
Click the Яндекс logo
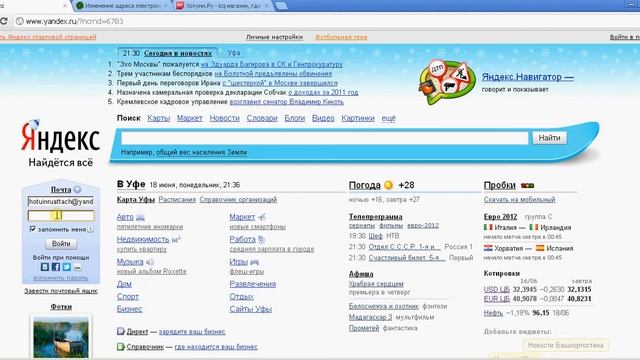(x=60, y=136)
